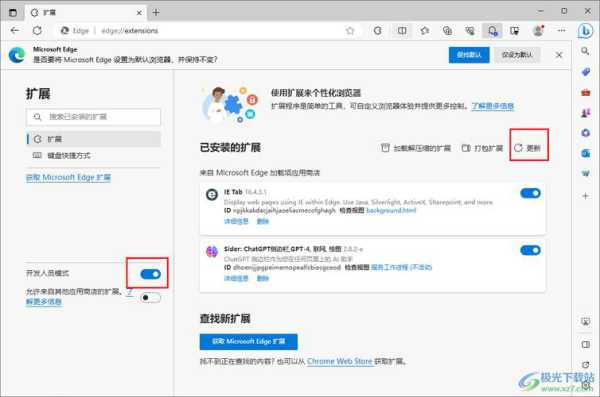600x397 pixels.
Task: Add page to favorites star icon
Action: (x=350, y=31)
